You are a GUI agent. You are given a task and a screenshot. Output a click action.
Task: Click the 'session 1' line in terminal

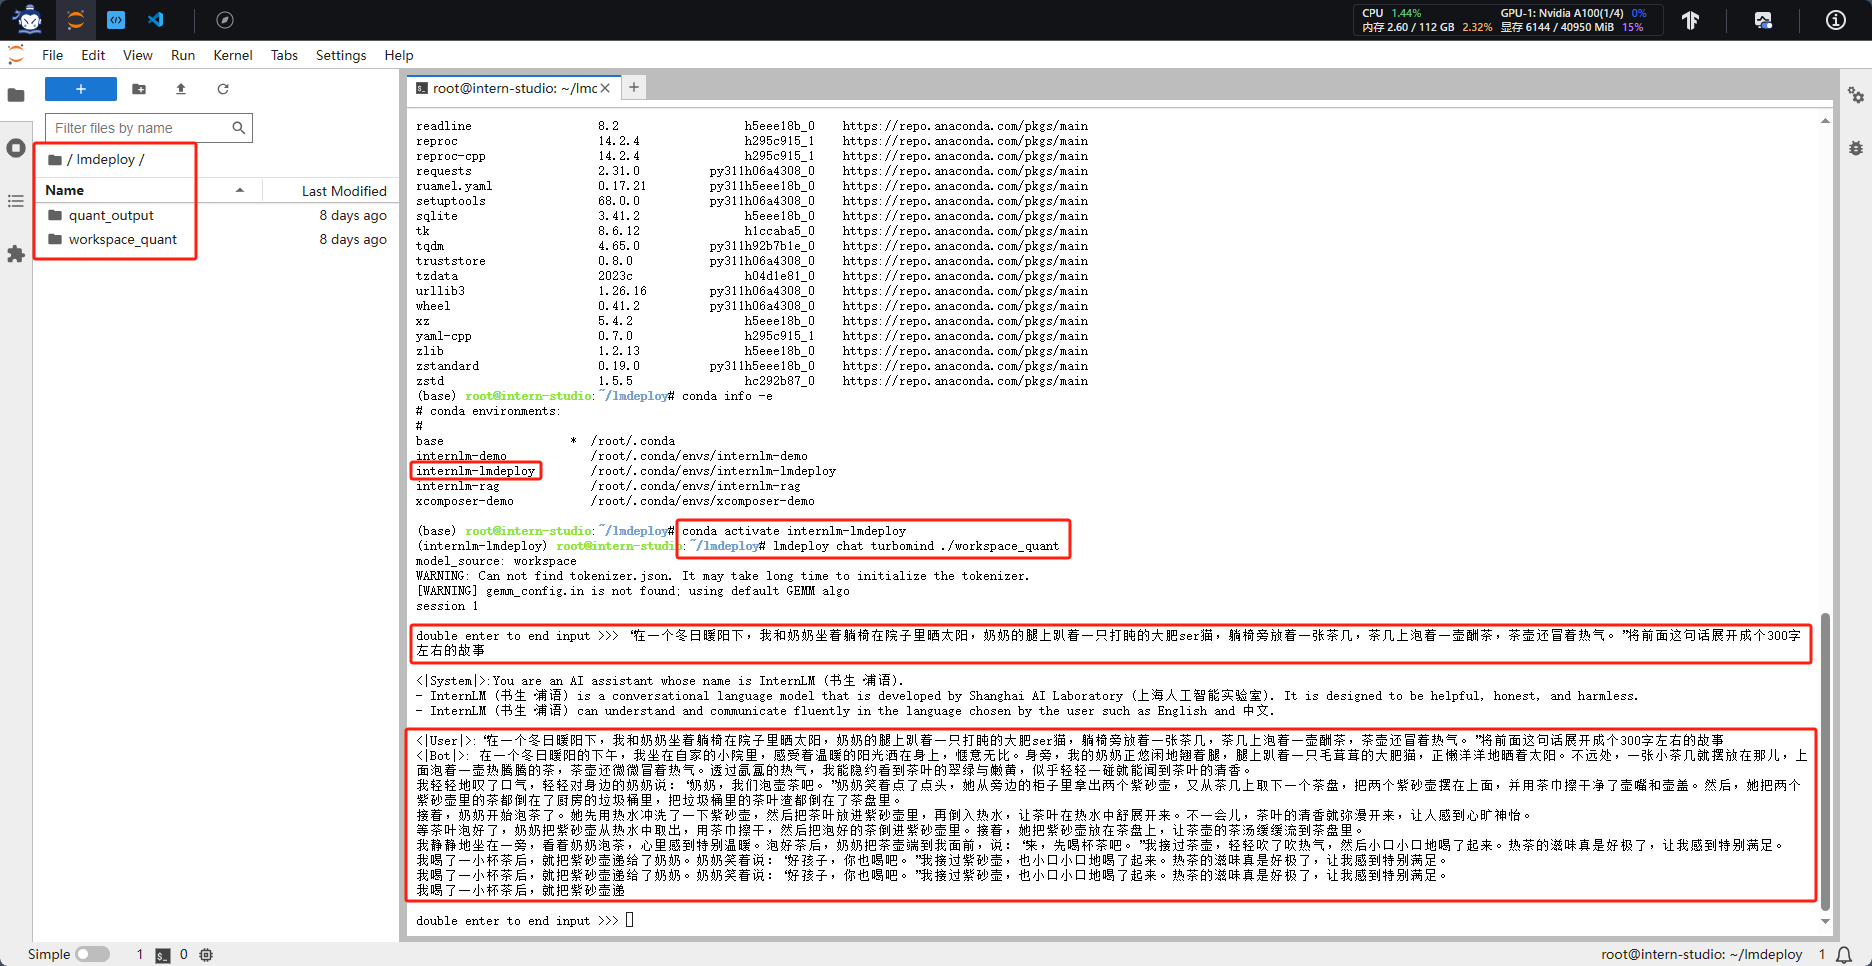point(447,606)
